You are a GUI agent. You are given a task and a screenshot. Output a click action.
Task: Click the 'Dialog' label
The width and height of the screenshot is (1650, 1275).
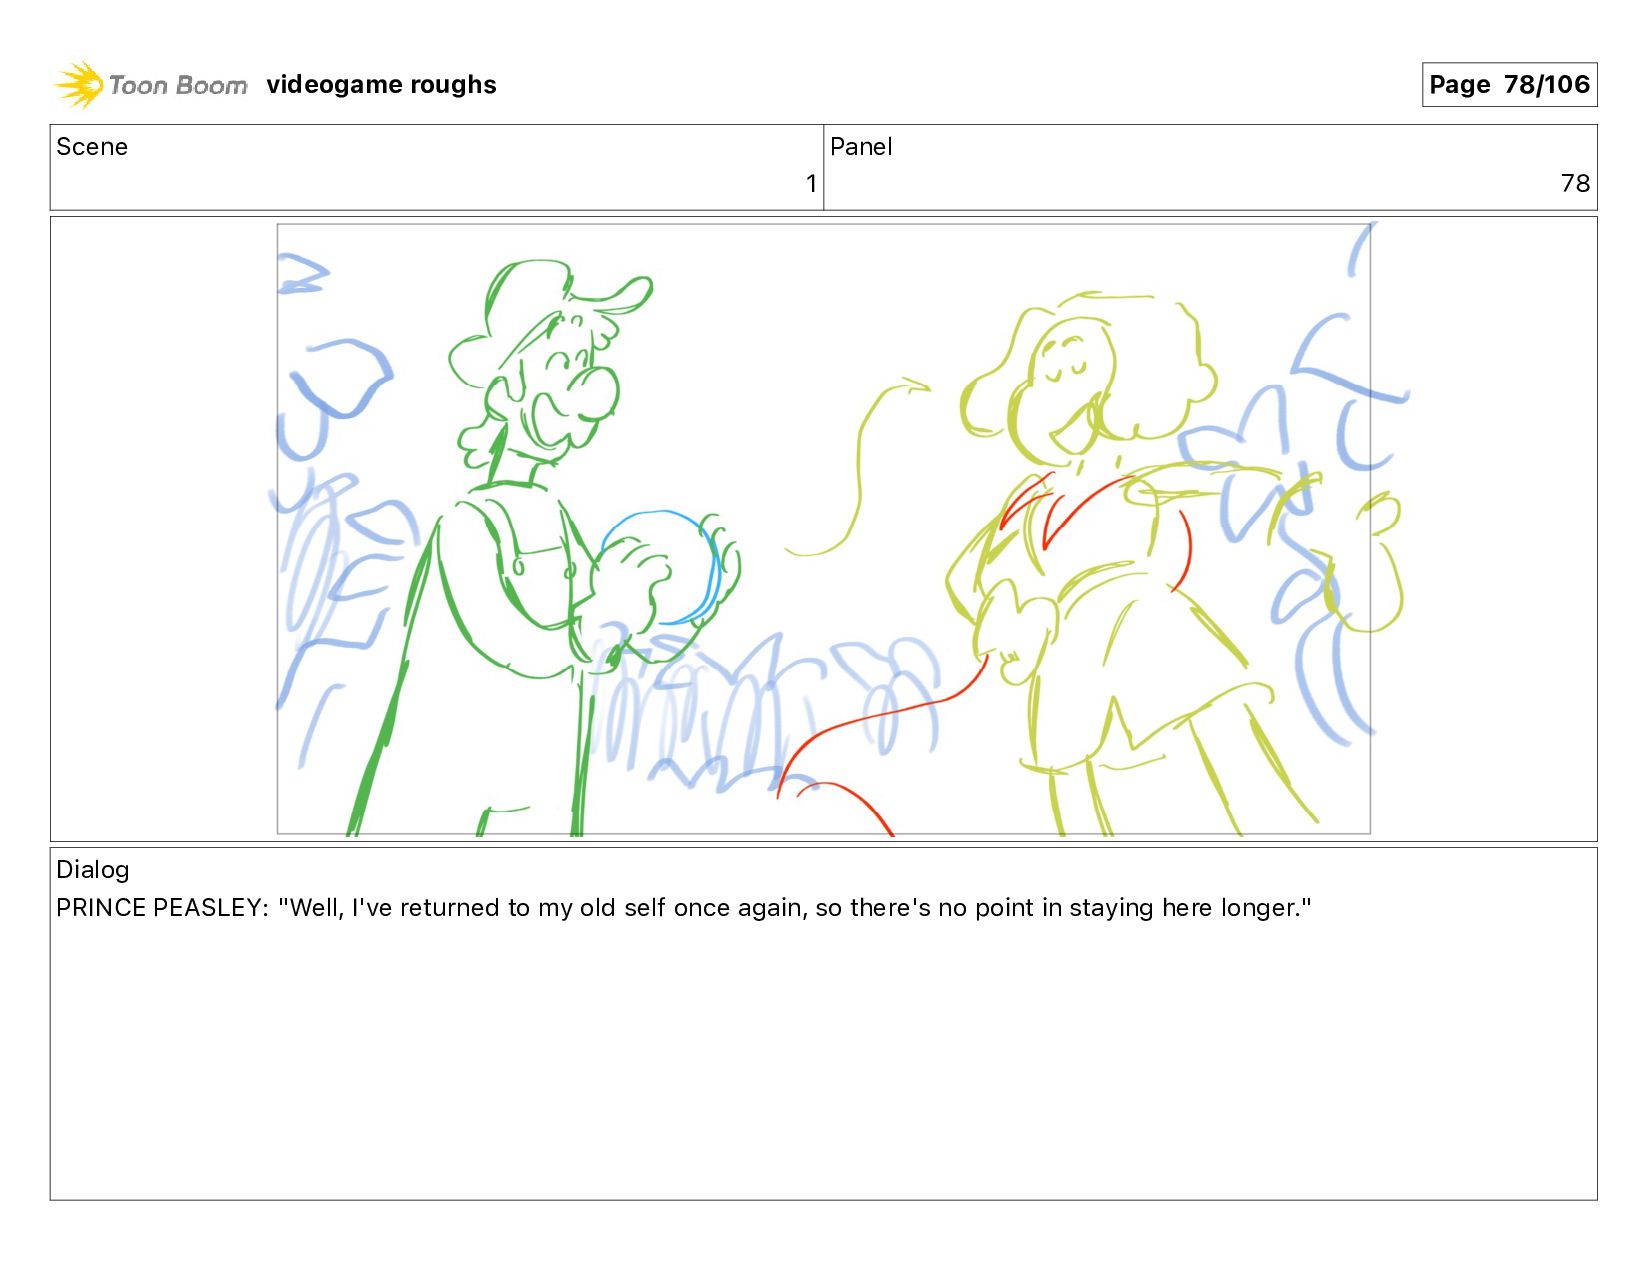coord(93,870)
